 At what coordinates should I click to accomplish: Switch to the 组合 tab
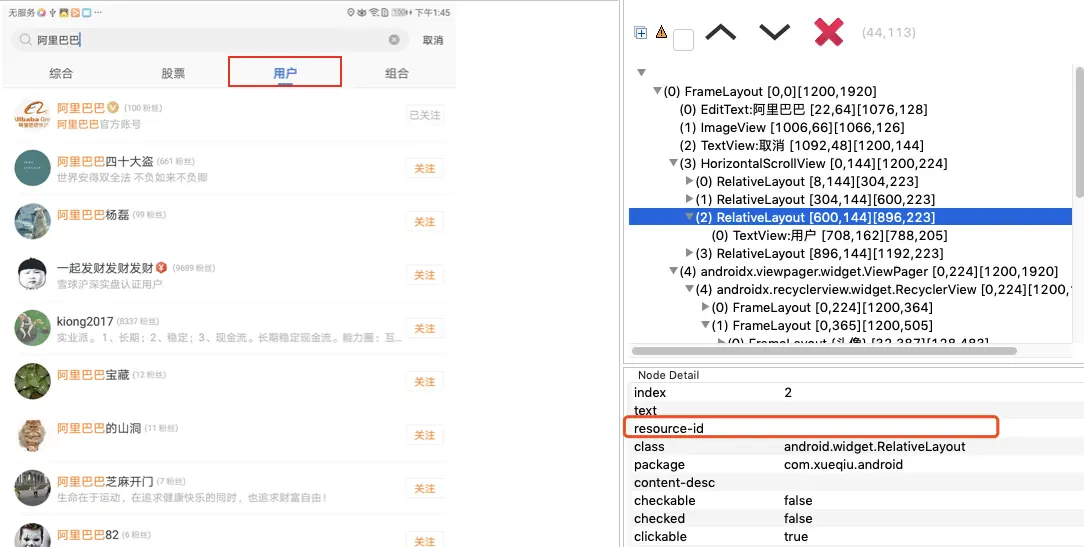(397, 73)
